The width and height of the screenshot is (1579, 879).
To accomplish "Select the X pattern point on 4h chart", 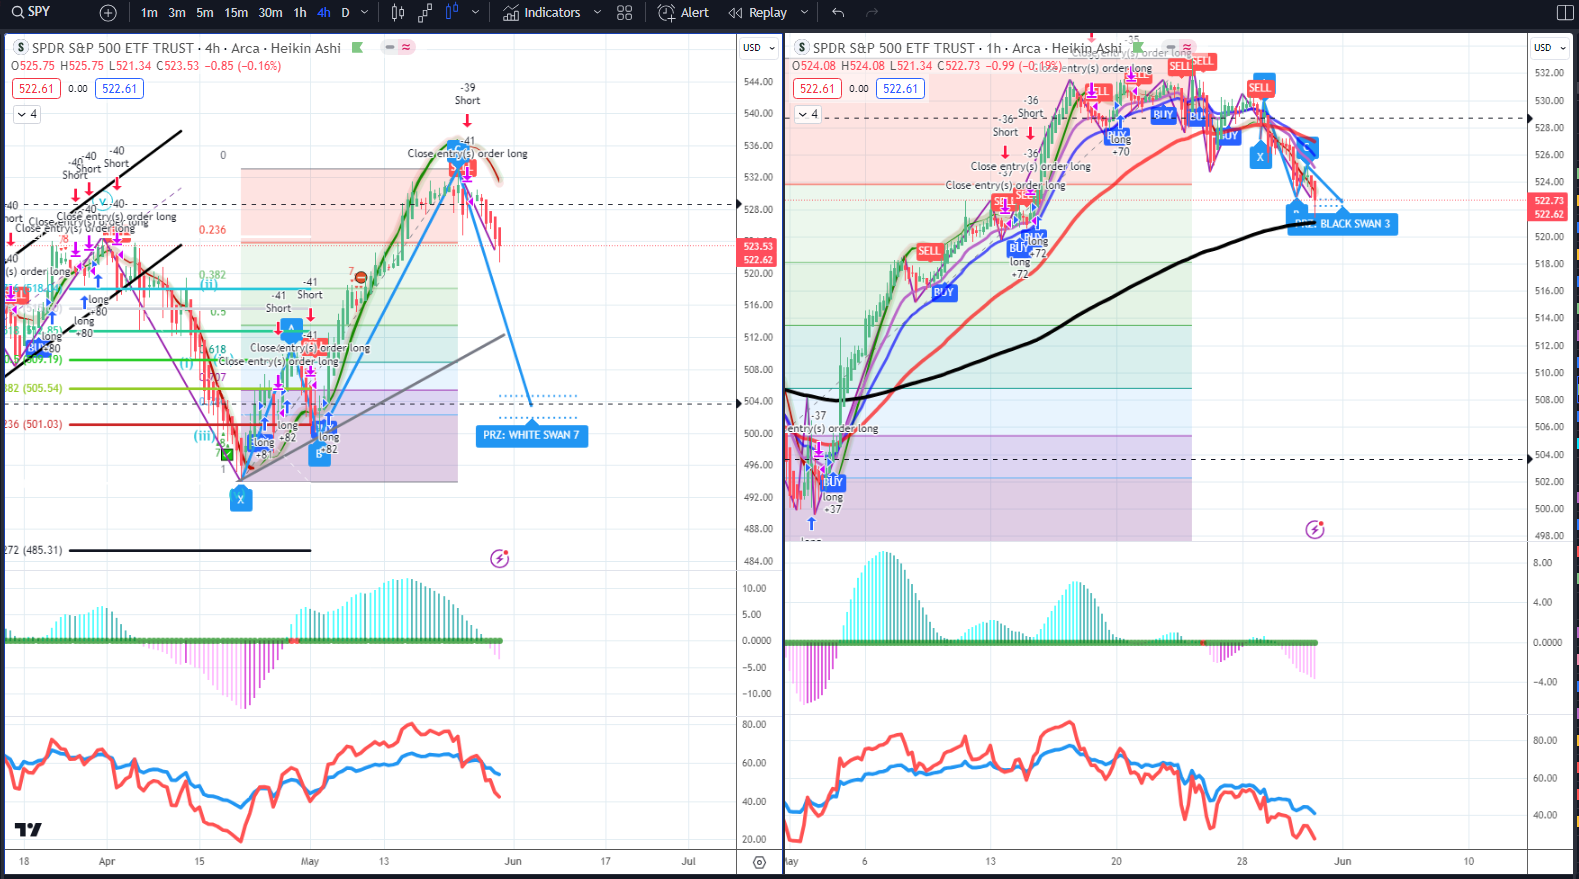I will [x=241, y=499].
